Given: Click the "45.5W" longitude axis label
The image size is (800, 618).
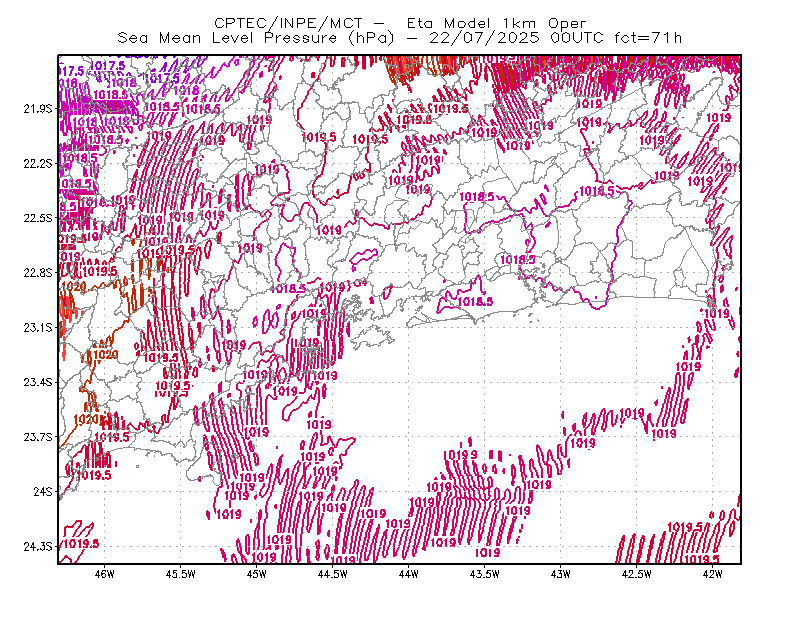Looking at the screenshot, I should tap(181, 574).
